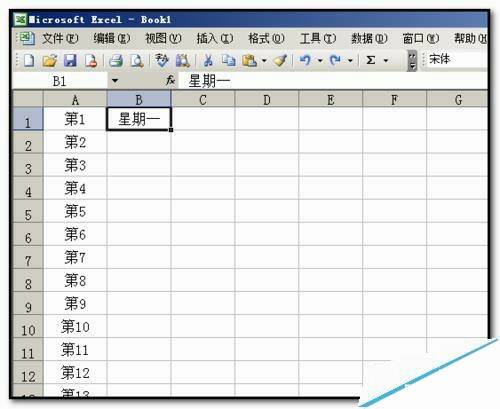Click the Insert Function fx icon
Screen dimensions: 500x409
point(170,80)
